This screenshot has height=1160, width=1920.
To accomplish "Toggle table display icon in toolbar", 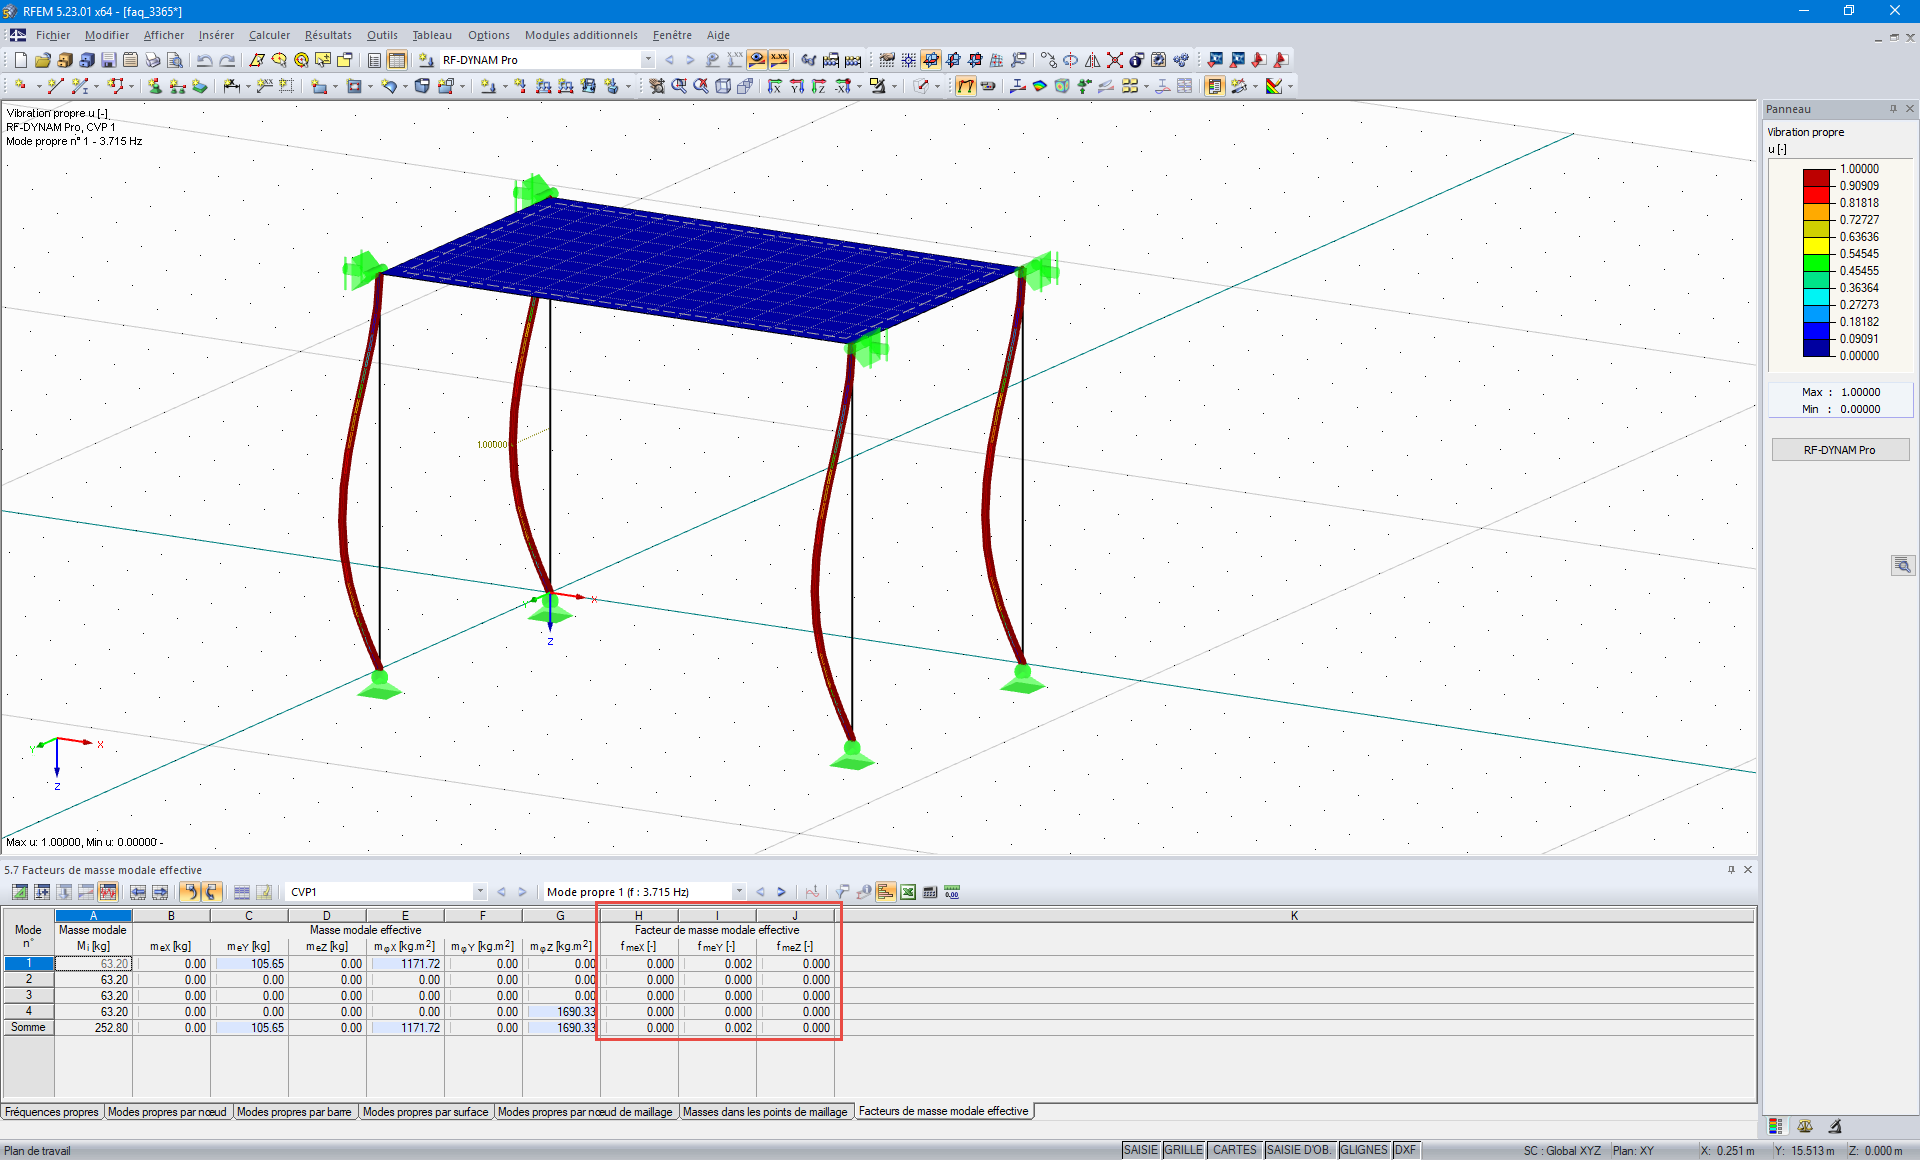I will point(397,60).
